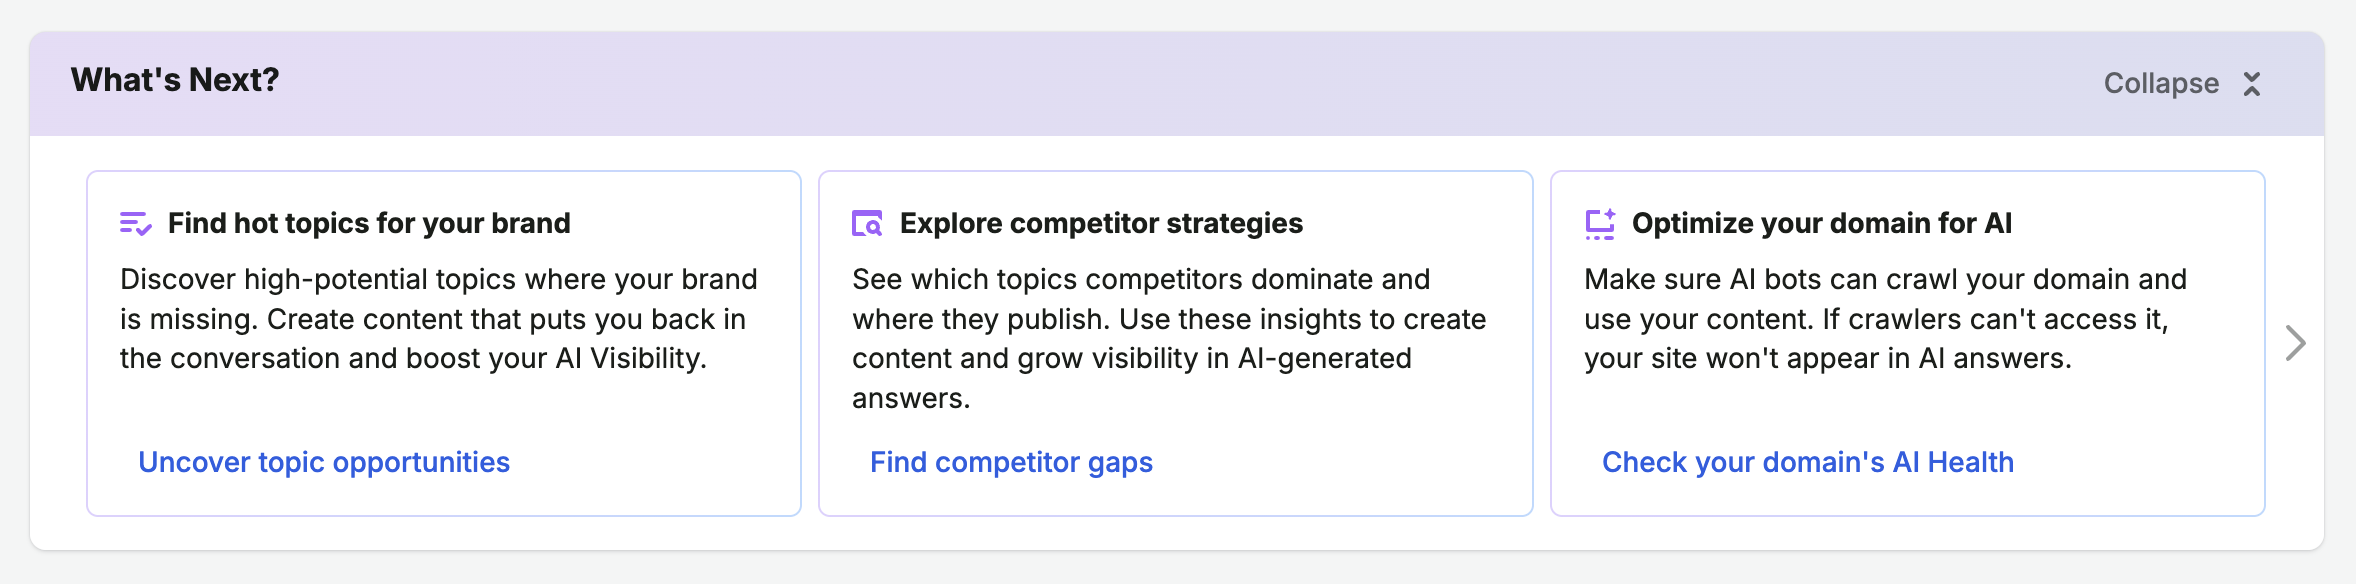Click the What's Next? panel title

tap(175, 80)
